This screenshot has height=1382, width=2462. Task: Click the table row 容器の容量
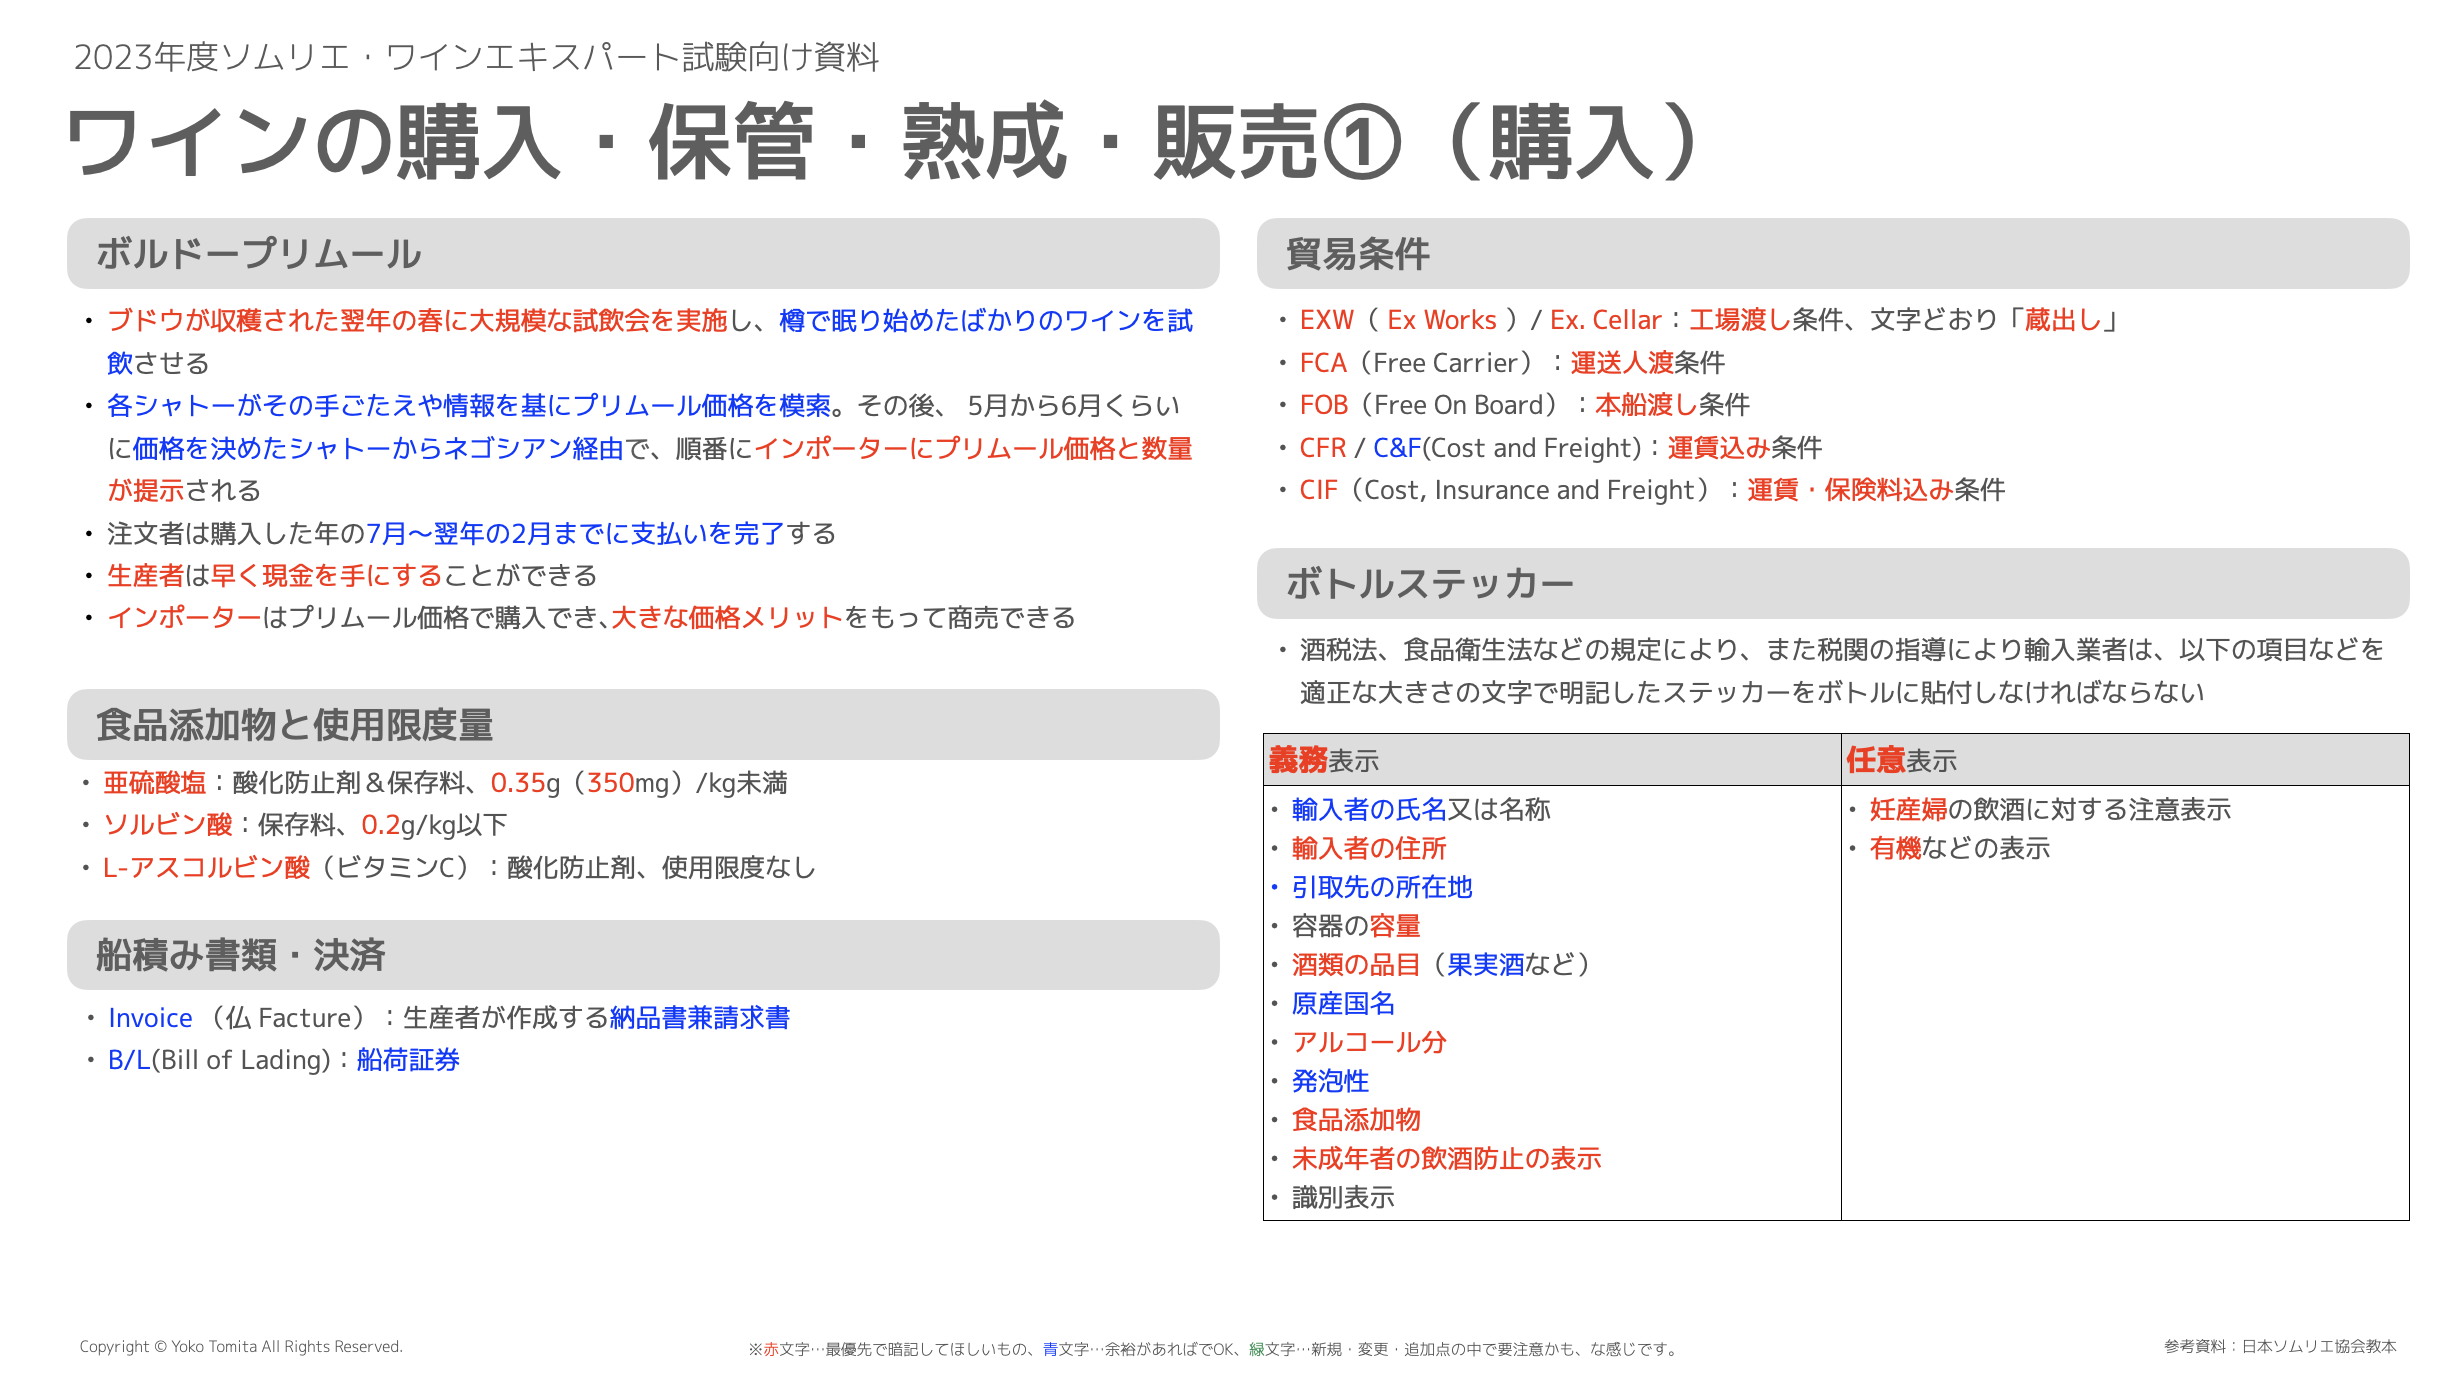(1356, 926)
